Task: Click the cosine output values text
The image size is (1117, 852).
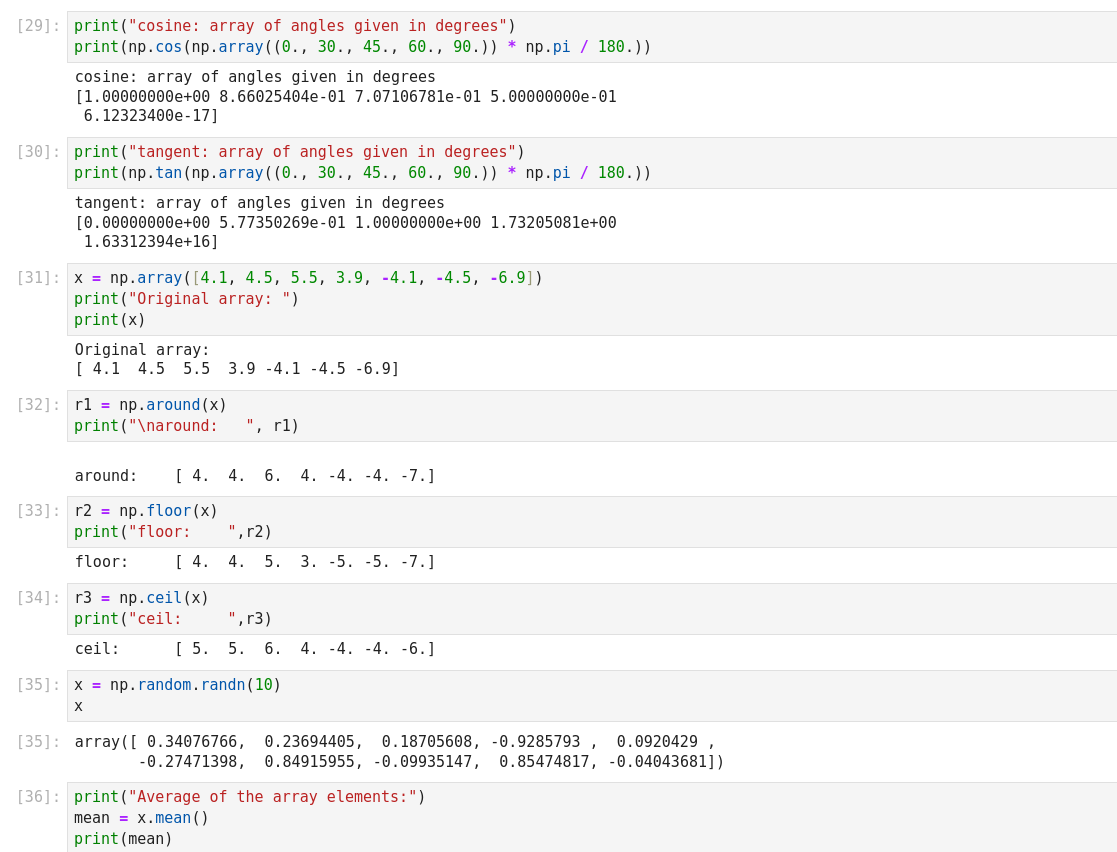Action: 345,97
